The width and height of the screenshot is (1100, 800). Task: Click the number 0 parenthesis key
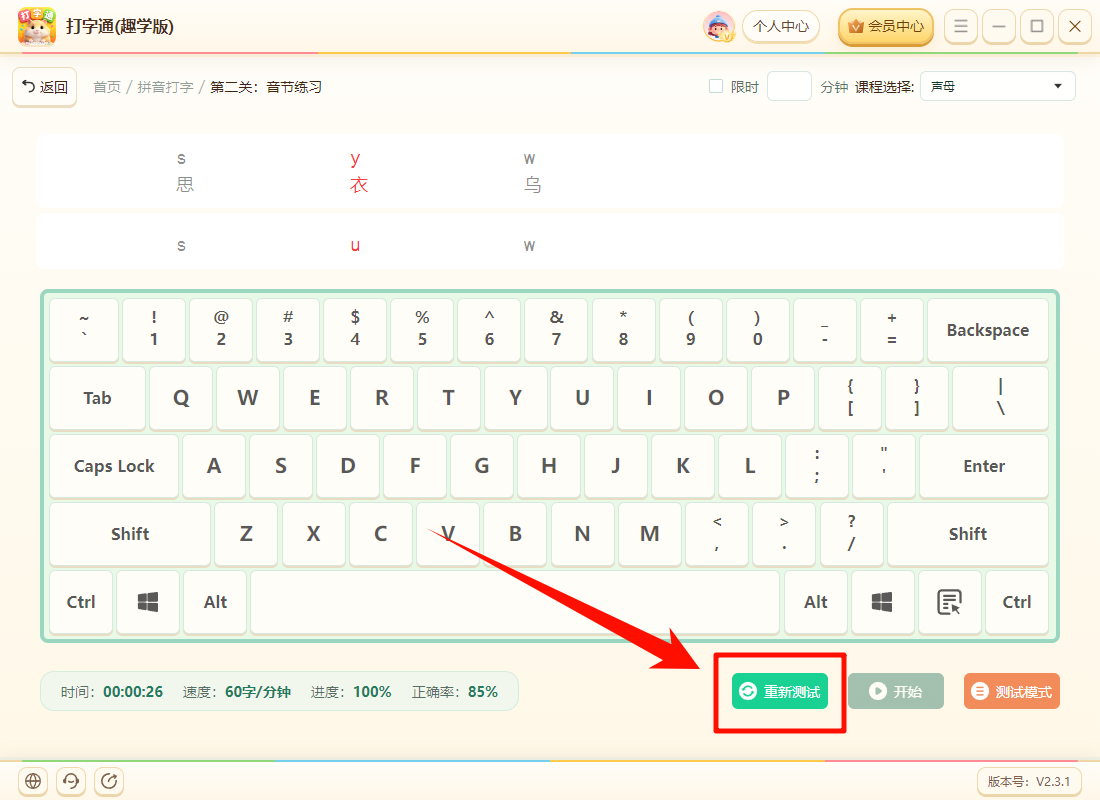tap(758, 330)
